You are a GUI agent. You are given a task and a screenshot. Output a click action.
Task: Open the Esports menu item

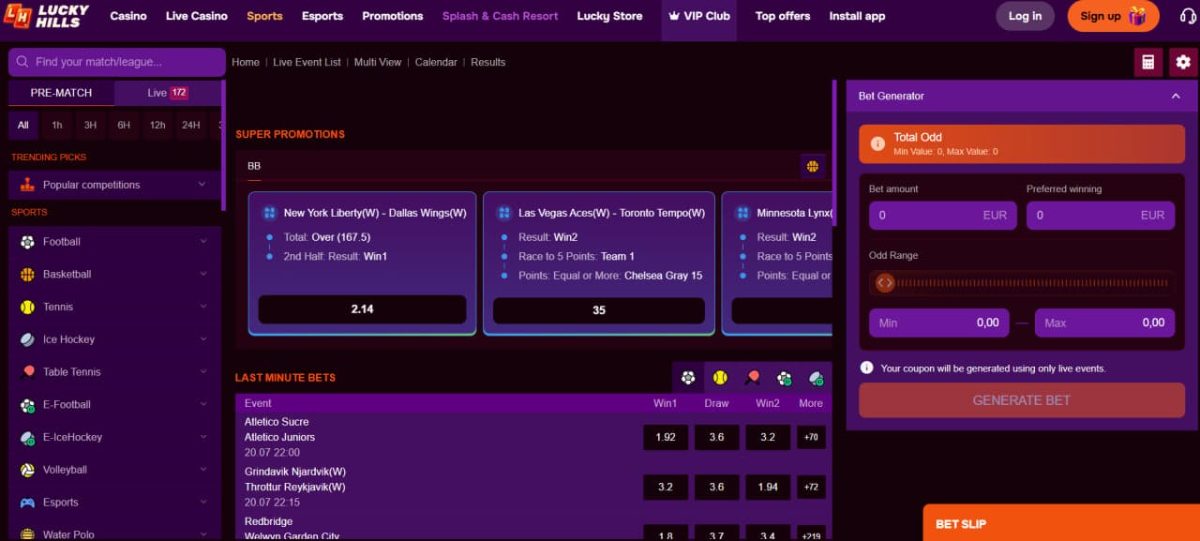click(x=322, y=16)
